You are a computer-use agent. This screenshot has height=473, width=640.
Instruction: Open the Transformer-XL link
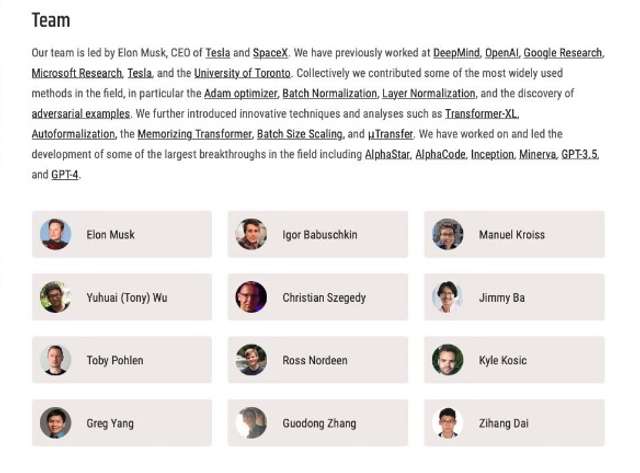click(x=481, y=114)
